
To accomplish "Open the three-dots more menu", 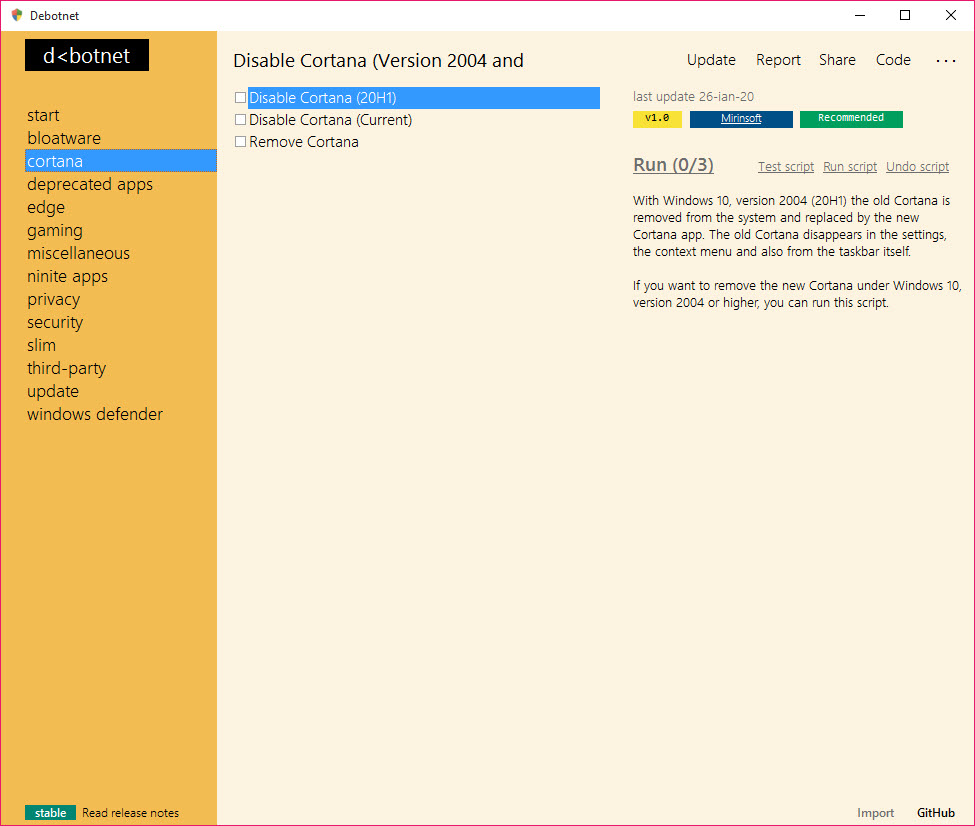I will pos(945,60).
